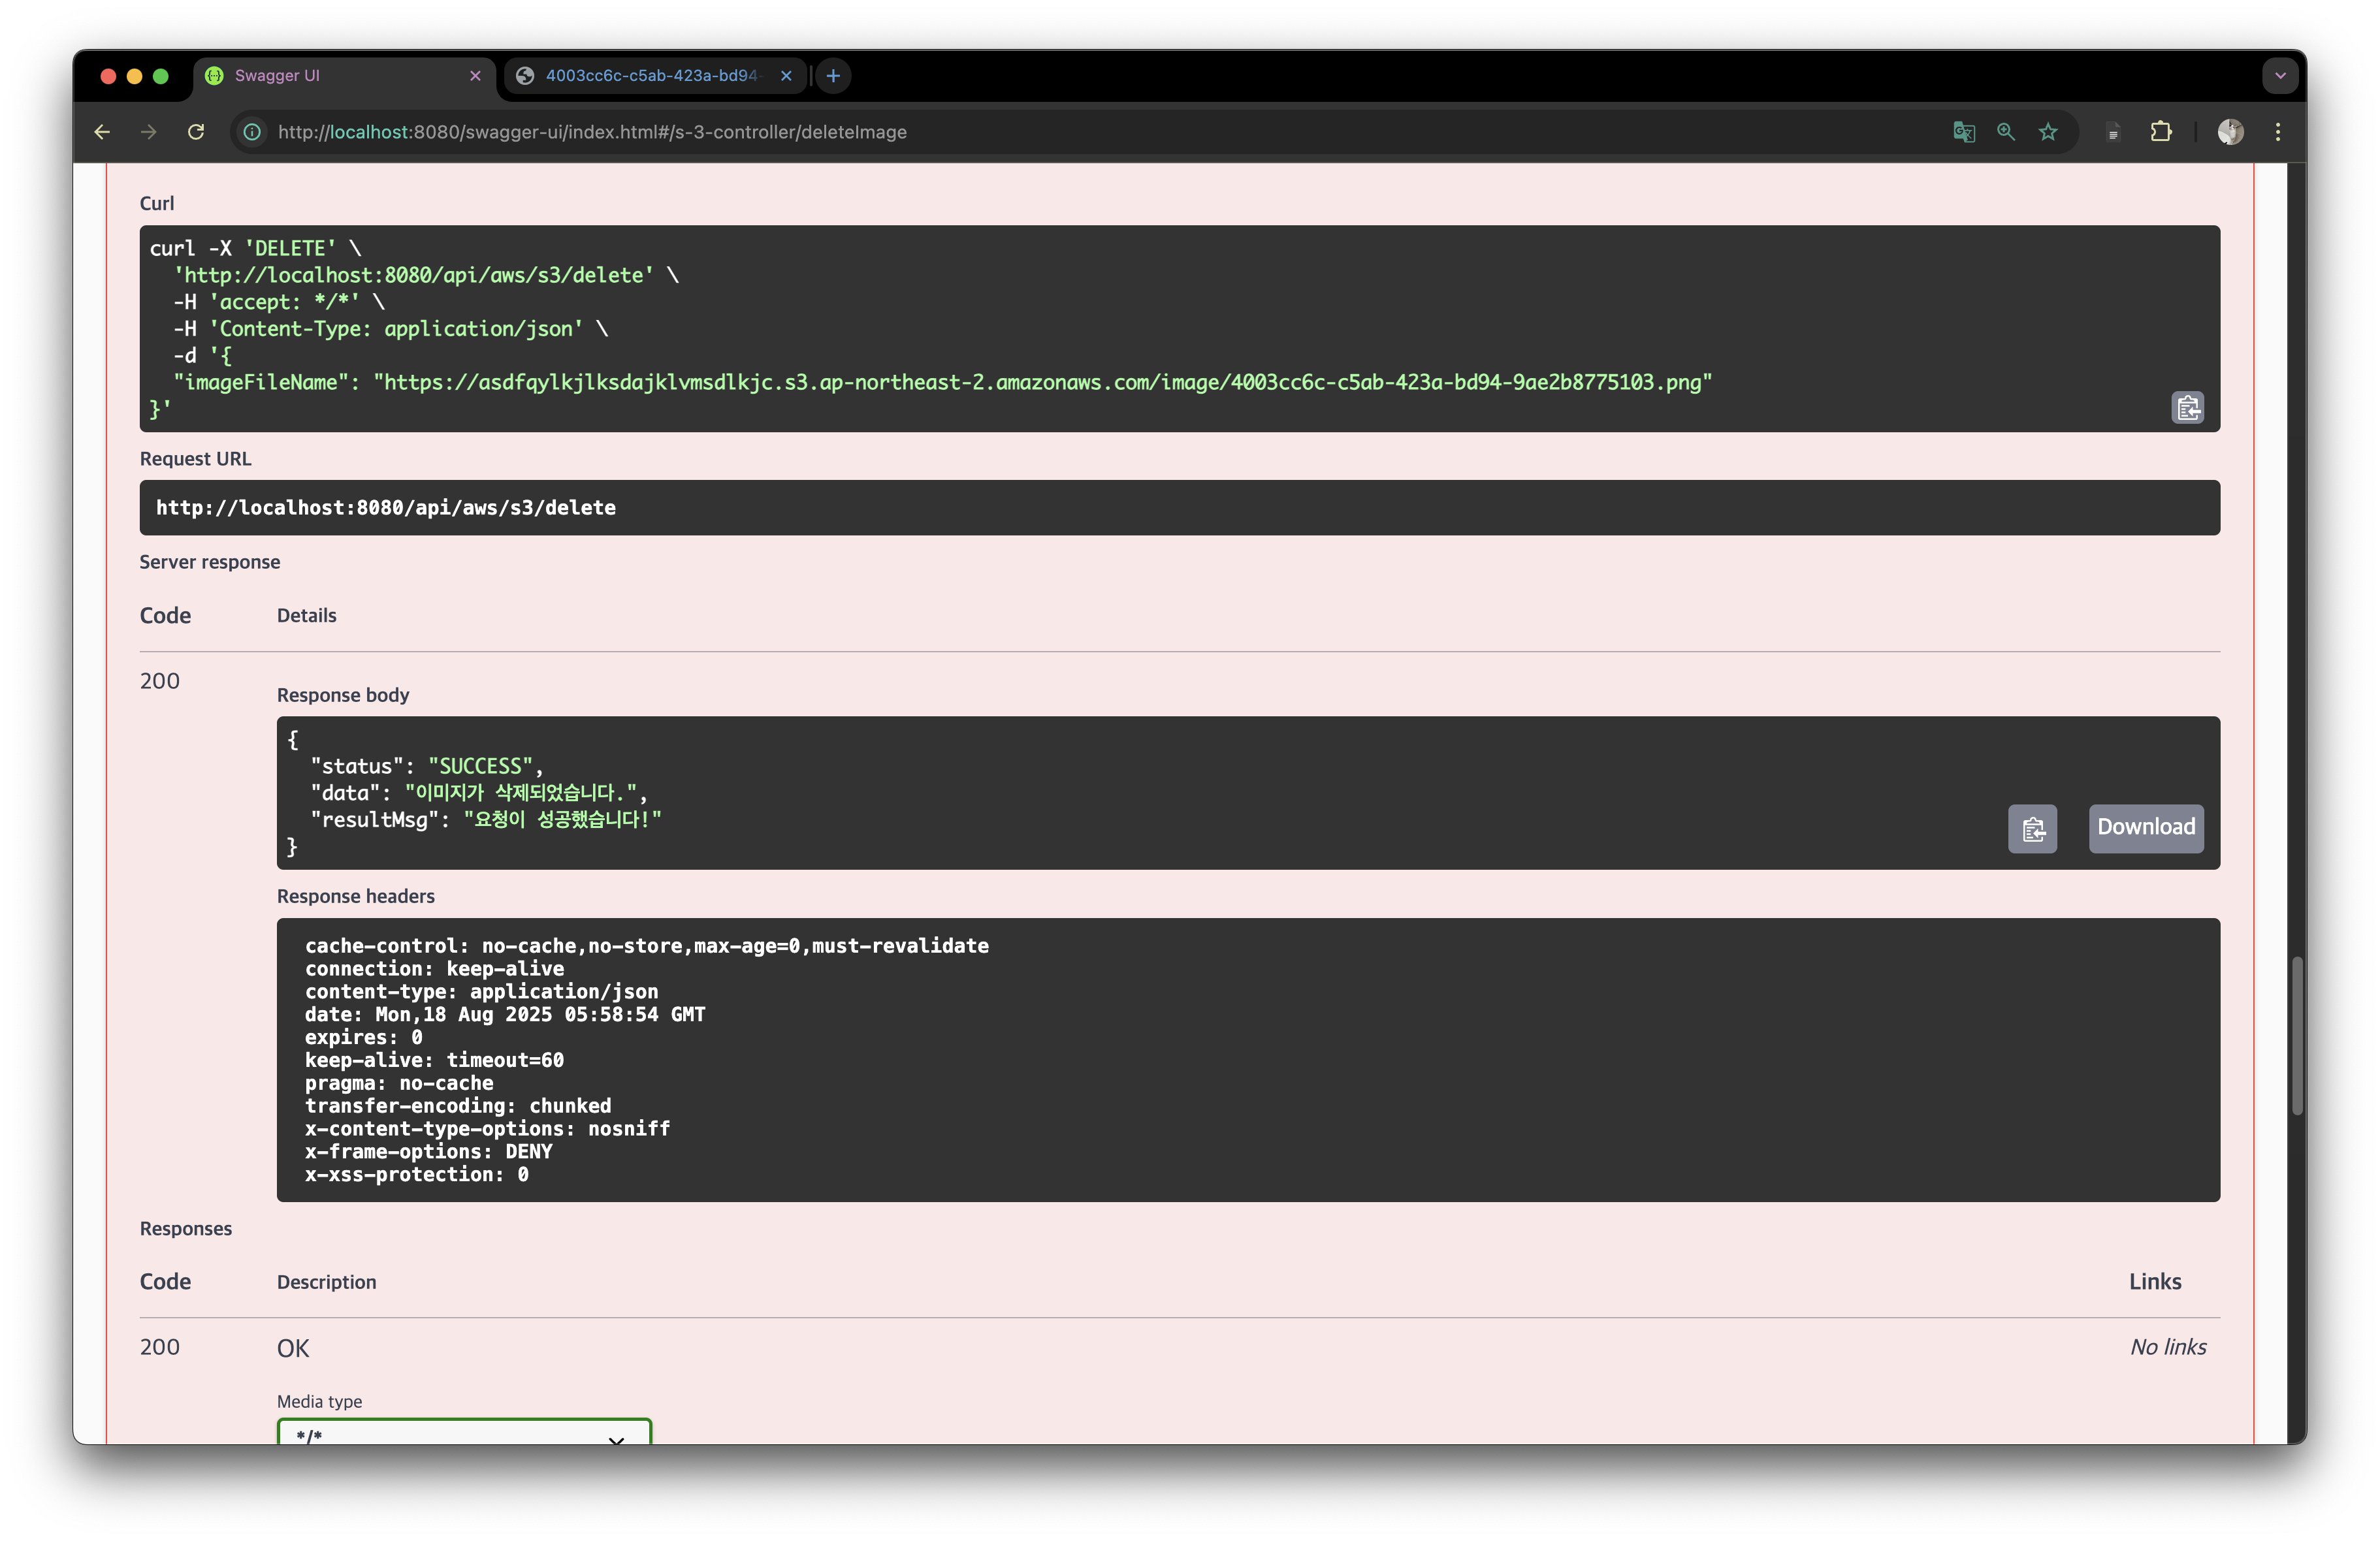Expand the tab search chevron
The image size is (2380, 1541).
coord(2279,76)
